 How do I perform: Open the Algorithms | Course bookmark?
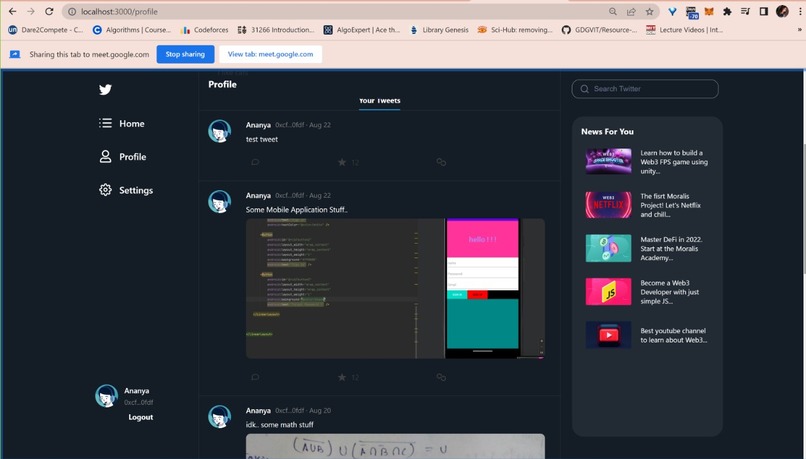[x=131, y=30]
